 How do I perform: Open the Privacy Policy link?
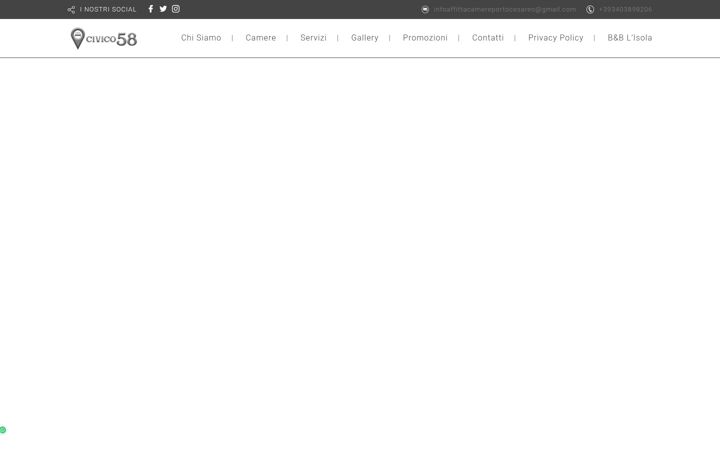tap(556, 38)
